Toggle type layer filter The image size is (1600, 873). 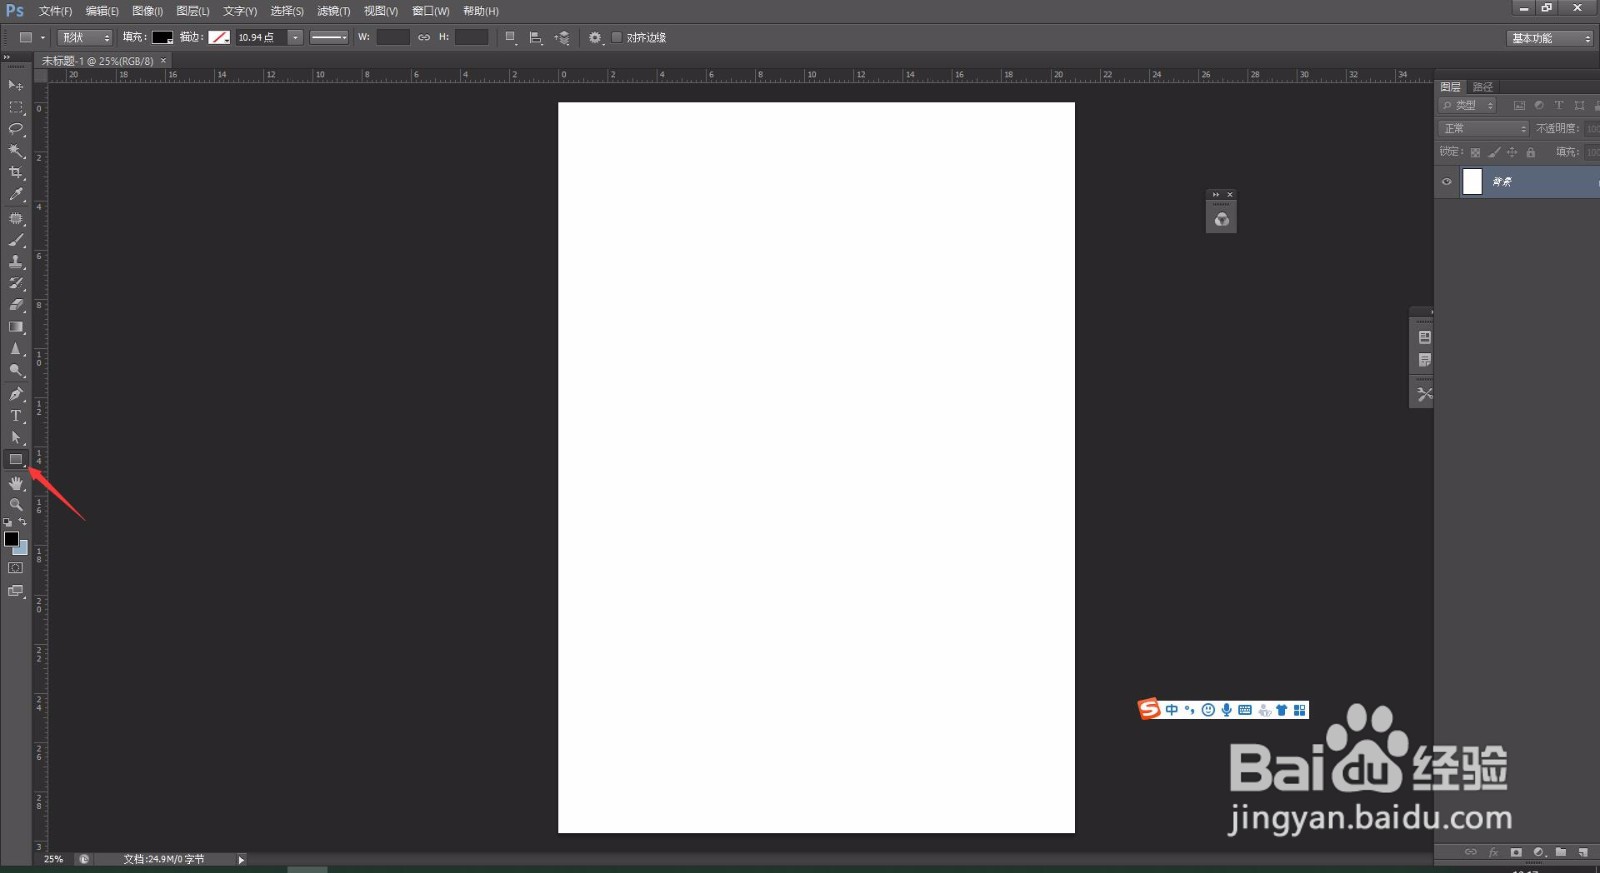(1559, 105)
